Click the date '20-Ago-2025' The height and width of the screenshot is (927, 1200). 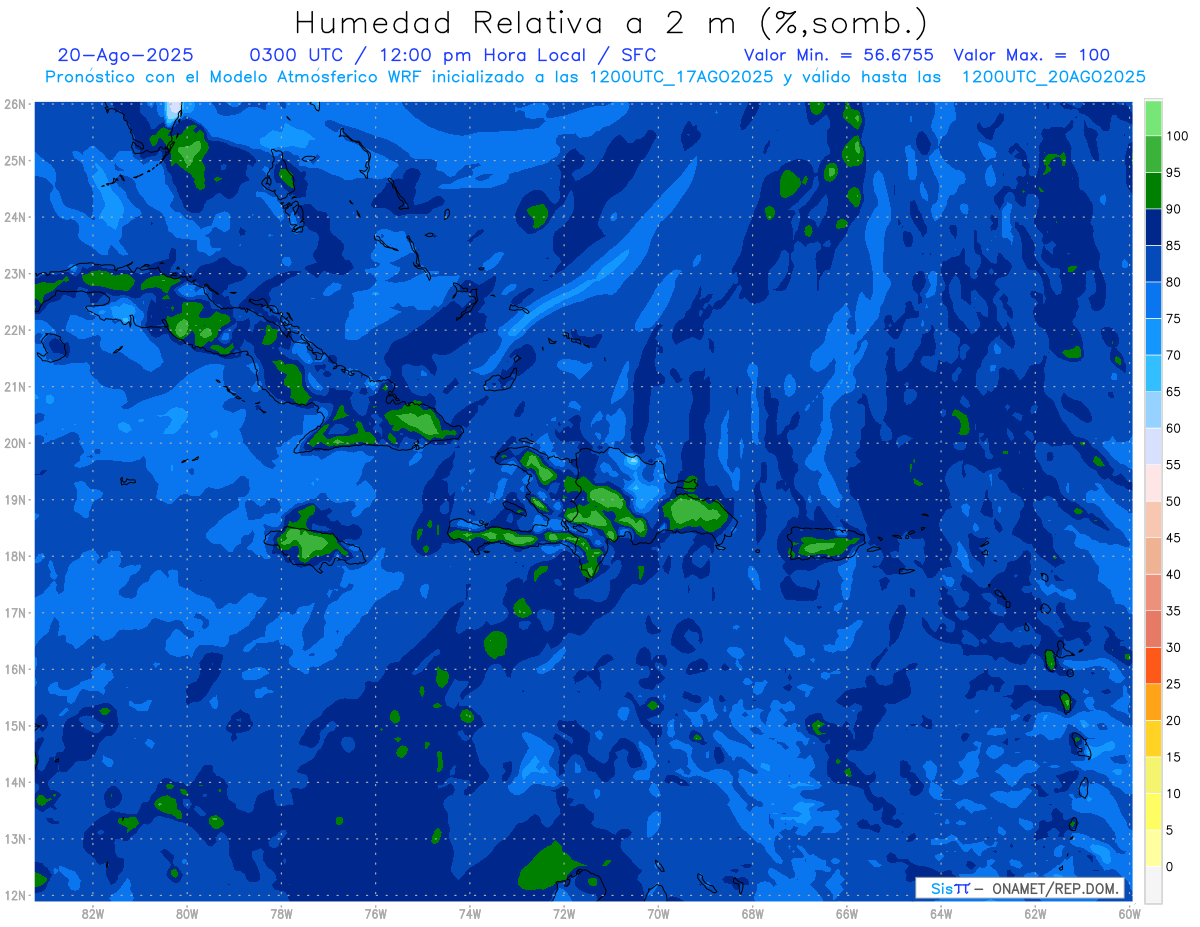pos(126,55)
